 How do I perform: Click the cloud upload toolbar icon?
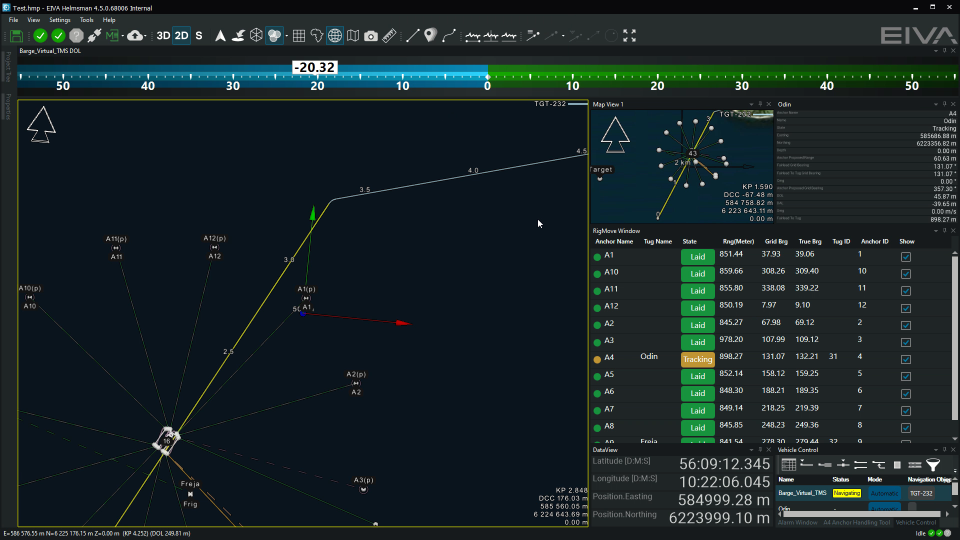point(135,36)
